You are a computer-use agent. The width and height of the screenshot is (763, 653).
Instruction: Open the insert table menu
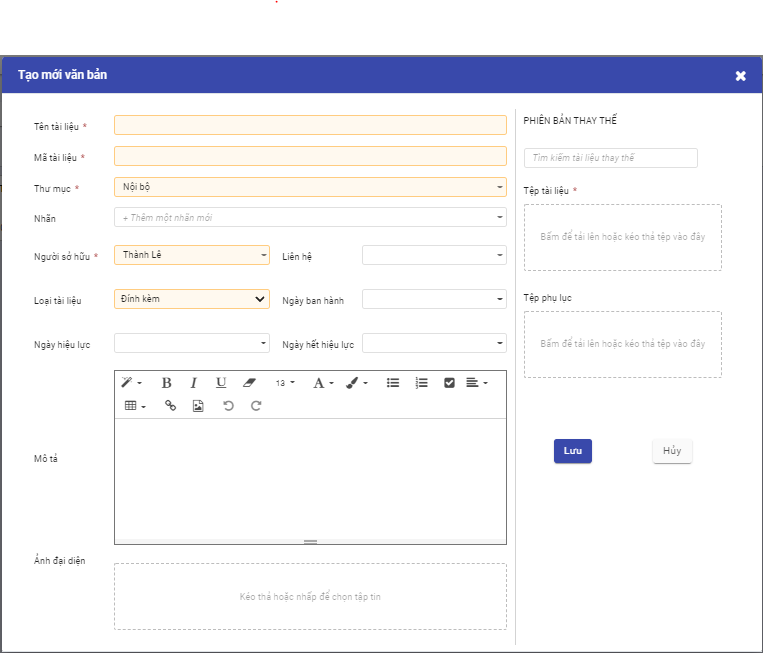point(135,406)
